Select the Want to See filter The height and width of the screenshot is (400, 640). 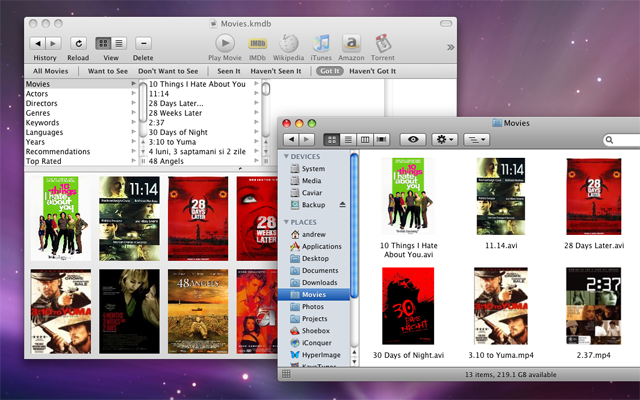pyautogui.click(x=108, y=71)
